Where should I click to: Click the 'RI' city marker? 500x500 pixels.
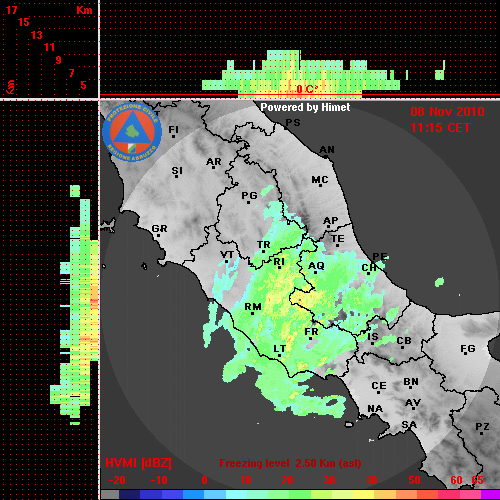(x=279, y=263)
